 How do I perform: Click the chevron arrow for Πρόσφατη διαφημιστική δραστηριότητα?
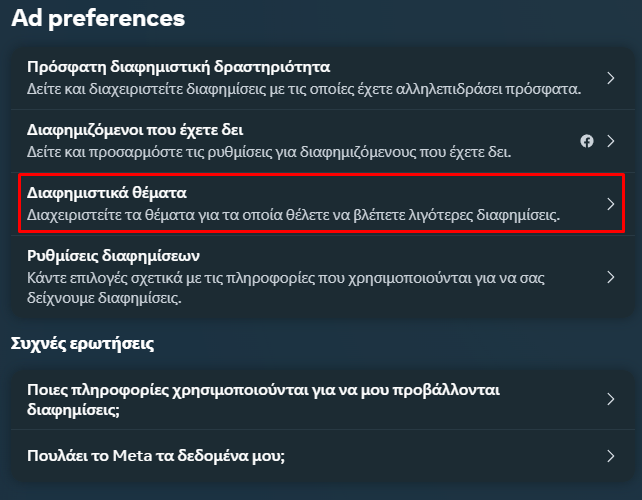click(610, 78)
